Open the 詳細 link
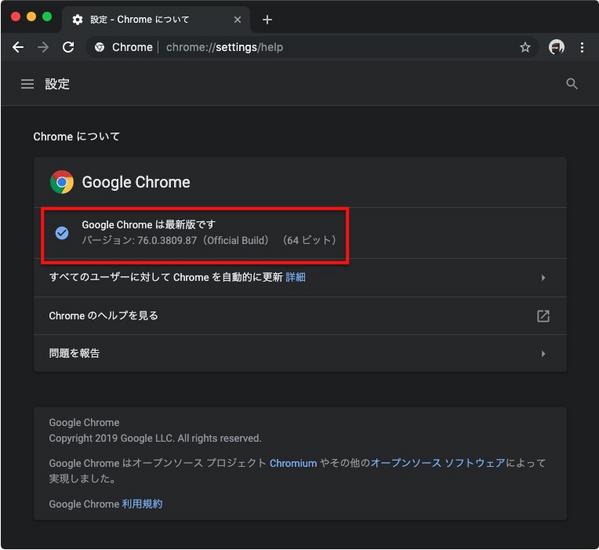 296,277
